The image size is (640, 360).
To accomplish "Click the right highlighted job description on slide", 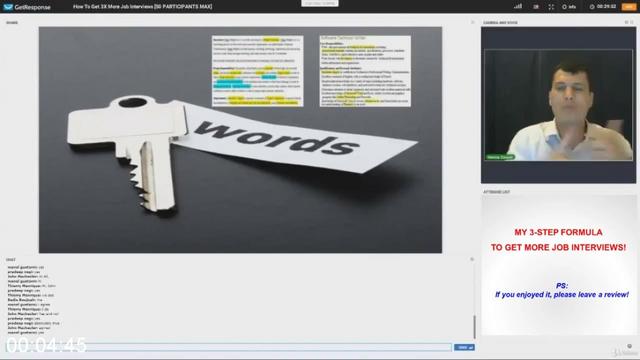I will [x=365, y=71].
